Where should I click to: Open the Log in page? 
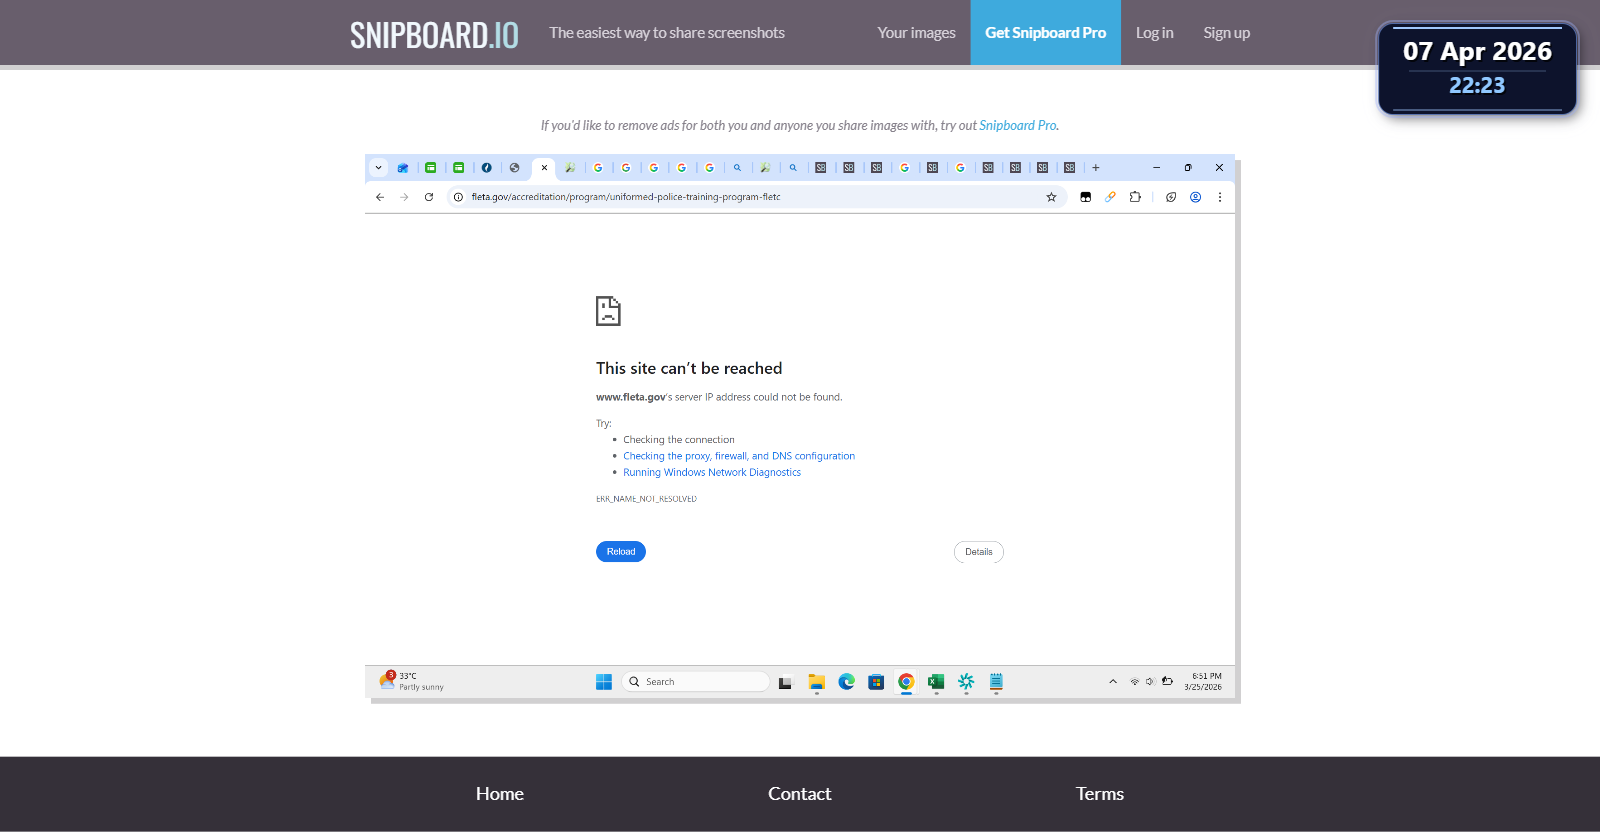point(1154,33)
